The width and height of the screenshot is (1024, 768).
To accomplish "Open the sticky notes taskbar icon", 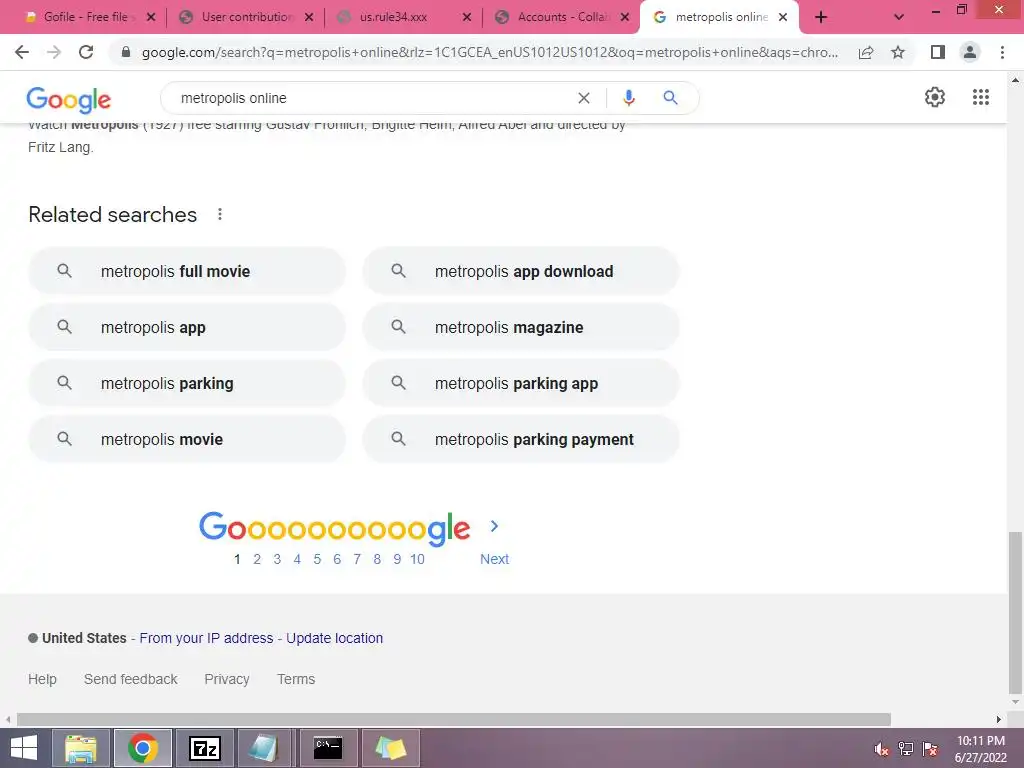I will point(390,748).
